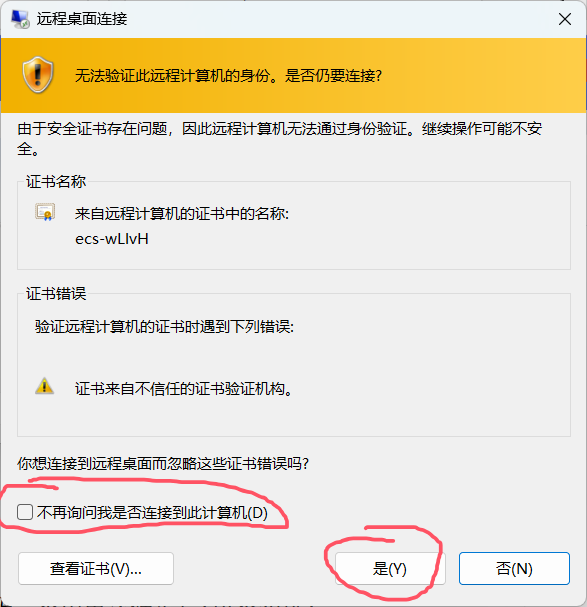
Task: Click the 远程桌面连接 title text
Action: (x=82, y=19)
